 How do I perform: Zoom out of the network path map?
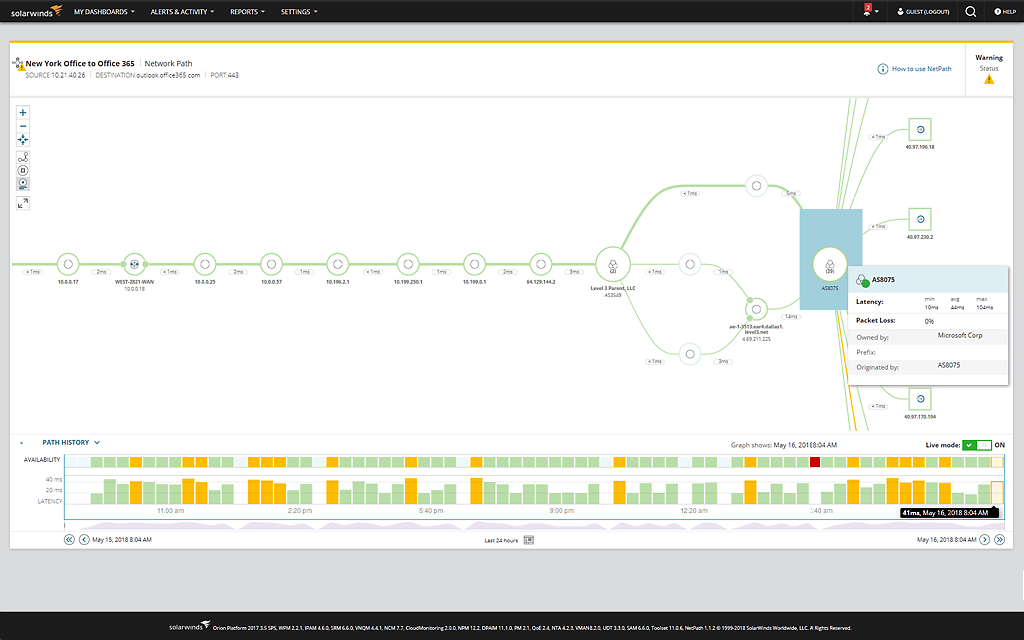[x=22, y=126]
